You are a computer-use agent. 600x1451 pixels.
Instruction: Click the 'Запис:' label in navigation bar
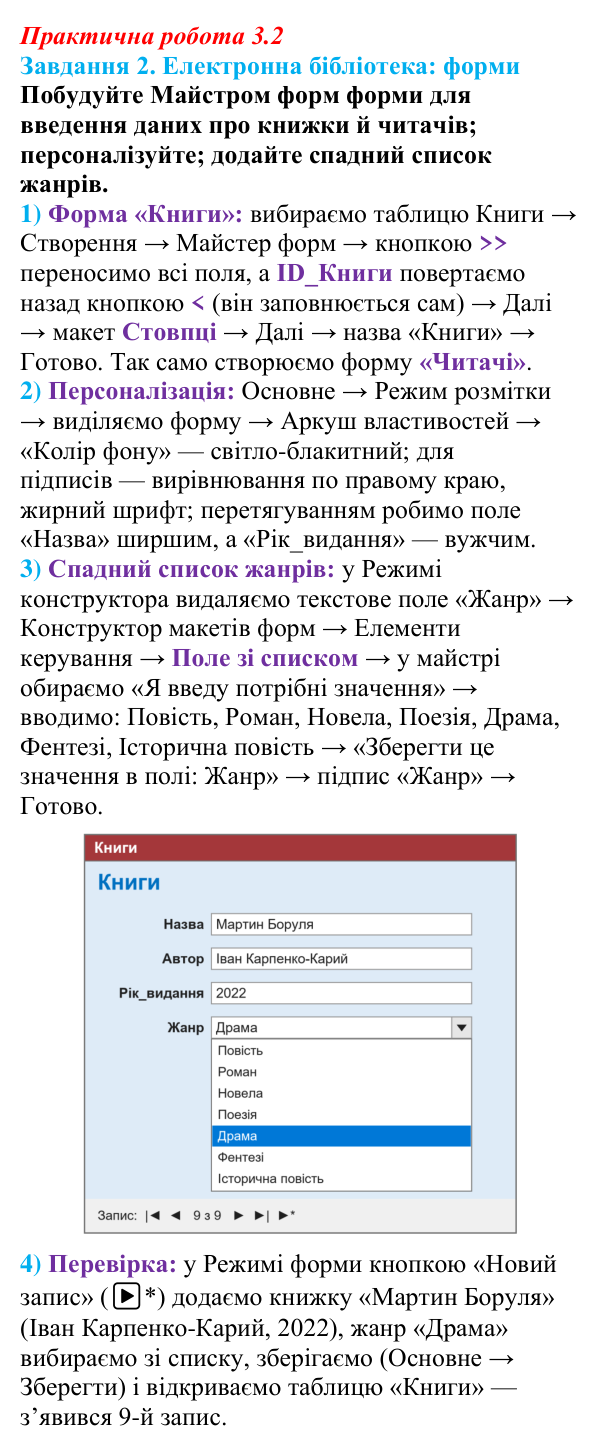click(117, 1216)
